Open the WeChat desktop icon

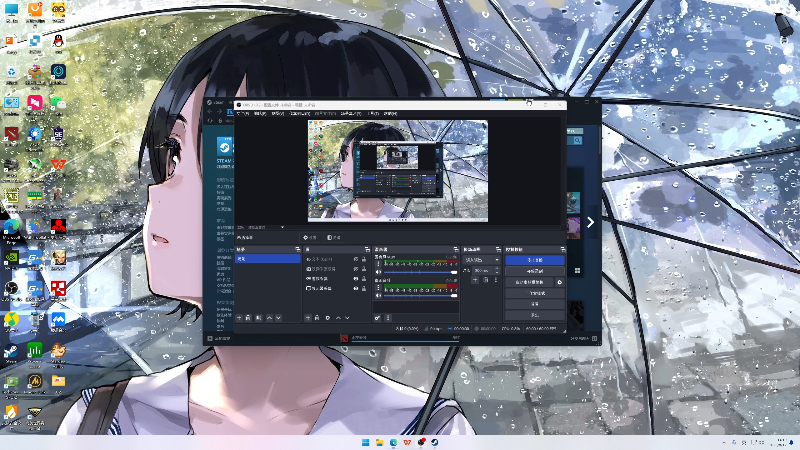pyautogui.click(x=58, y=104)
